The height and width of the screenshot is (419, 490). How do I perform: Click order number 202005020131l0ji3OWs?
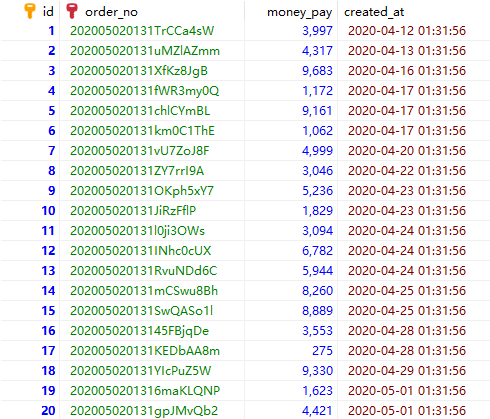[137, 231]
